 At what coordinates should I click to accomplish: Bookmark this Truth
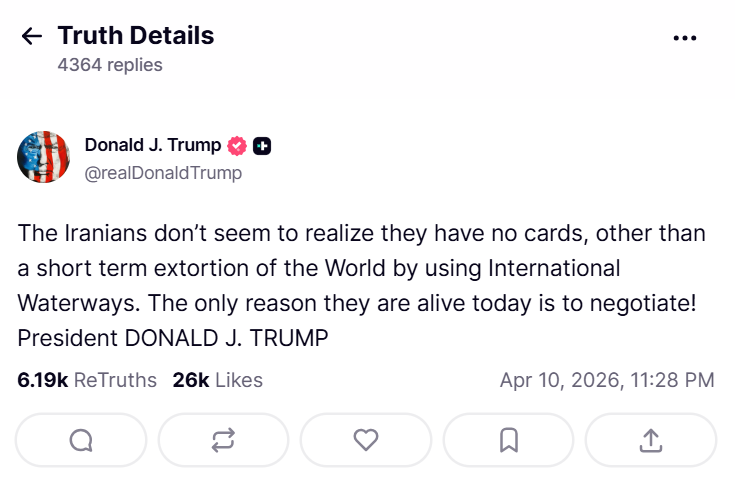[508, 440]
